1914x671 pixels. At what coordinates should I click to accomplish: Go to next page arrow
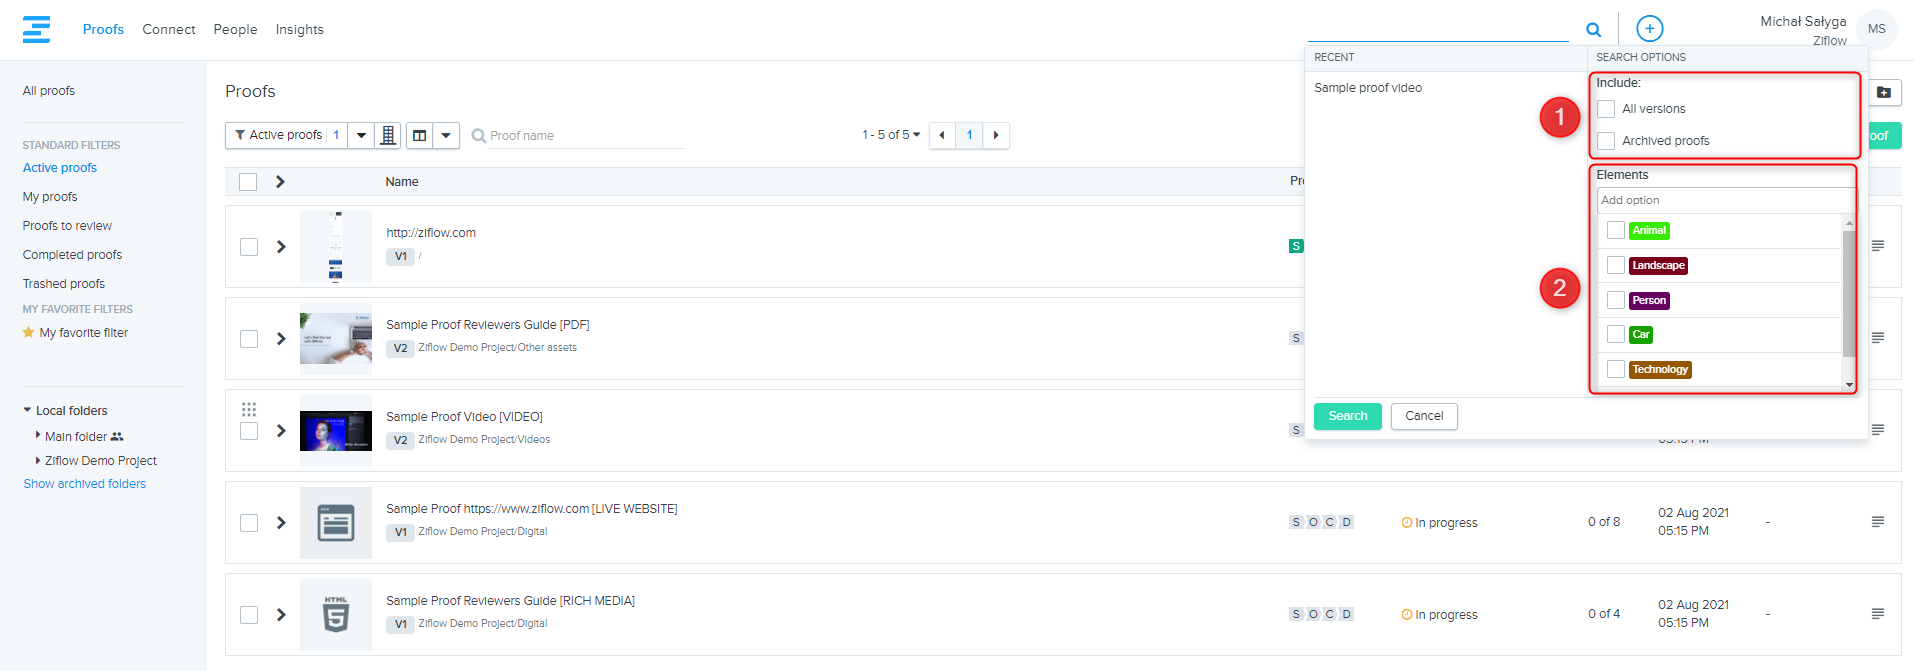(x=996, y=135)
